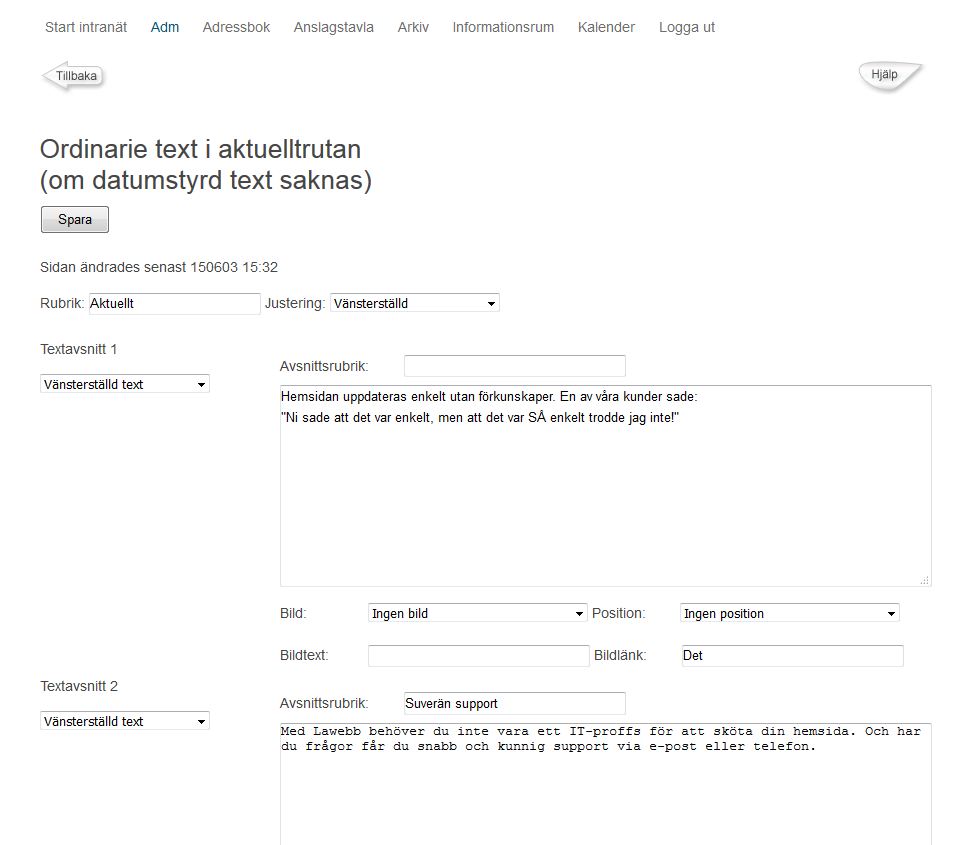Open Start intranät in the navigation

point(86,27)
